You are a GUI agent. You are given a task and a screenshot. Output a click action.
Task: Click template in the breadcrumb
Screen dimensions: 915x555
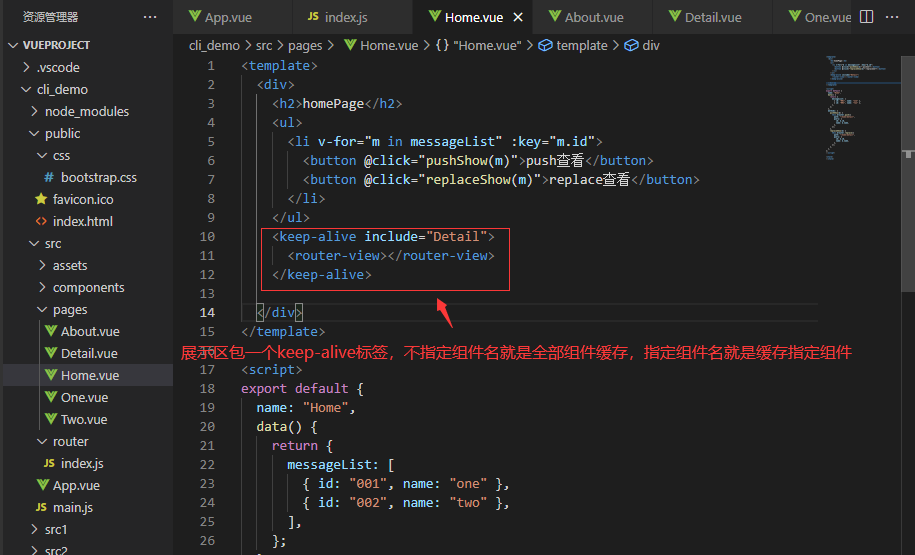(x=572, y=46)
